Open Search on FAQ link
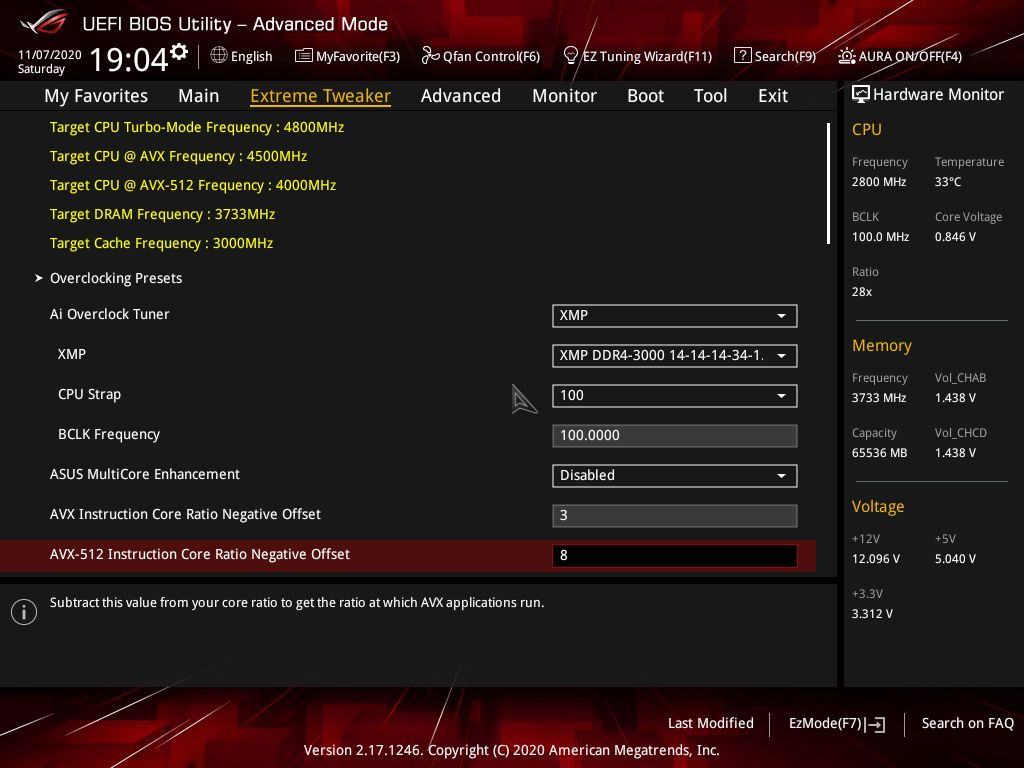The image size is (1024, 768). (x=967, y=724)
